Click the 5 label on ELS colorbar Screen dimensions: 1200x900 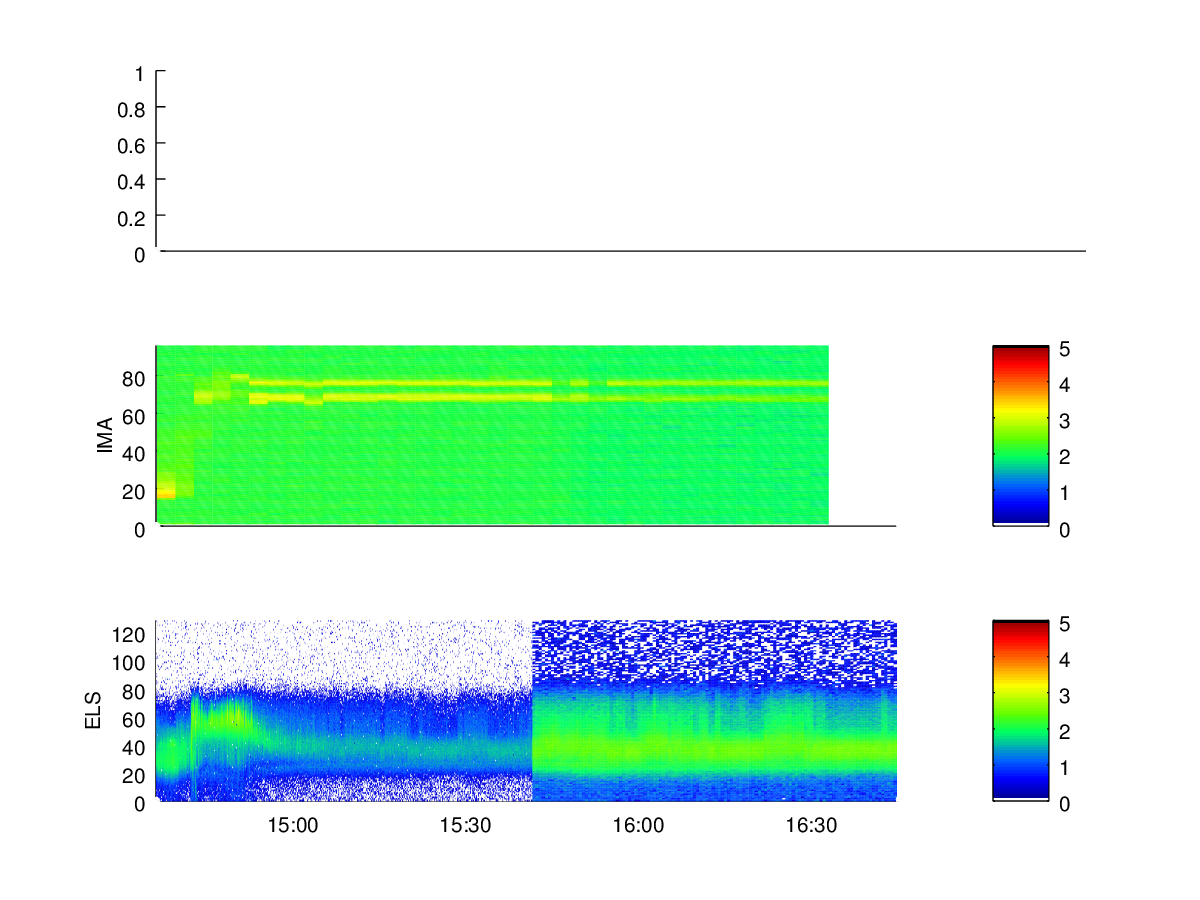[1065, 624]
